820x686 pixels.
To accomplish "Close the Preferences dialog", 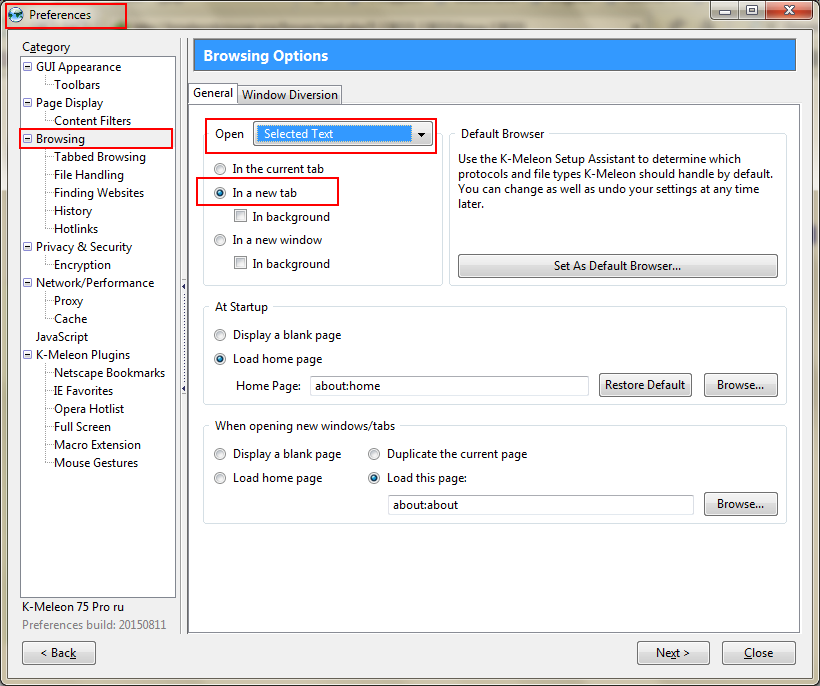I will coord(759,653).
